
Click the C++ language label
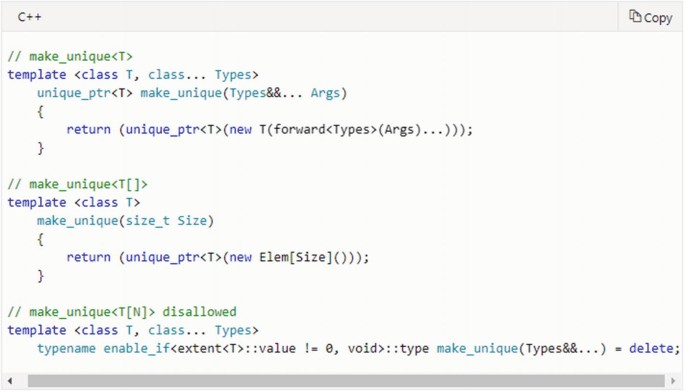[x=29, y=17]
